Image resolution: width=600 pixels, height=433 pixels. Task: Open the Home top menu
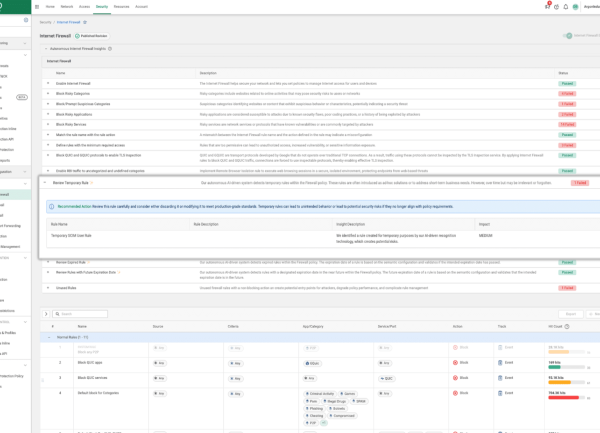pyautogui.click(x=50, y=7)
